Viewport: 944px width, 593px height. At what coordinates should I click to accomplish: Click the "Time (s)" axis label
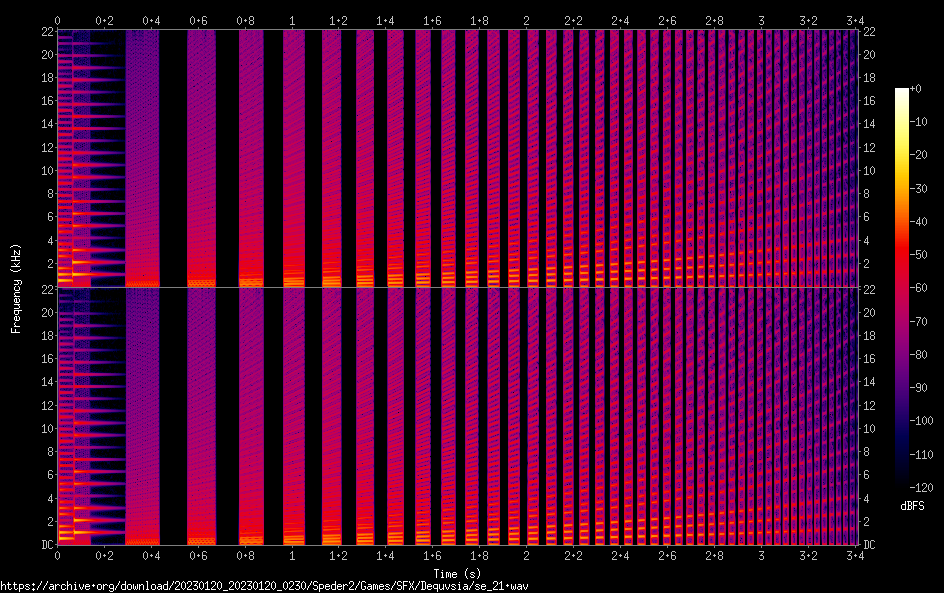pos(456,573)
